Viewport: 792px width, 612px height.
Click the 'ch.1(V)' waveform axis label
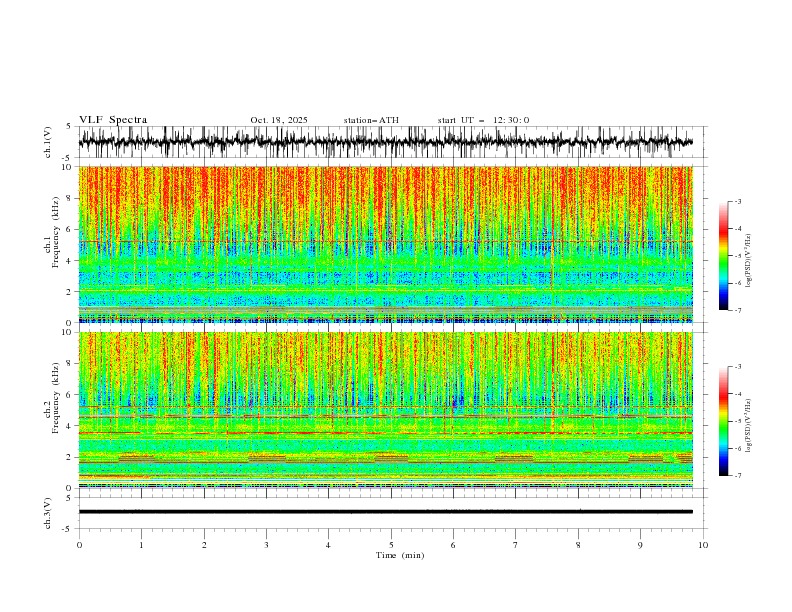(48, 142)
